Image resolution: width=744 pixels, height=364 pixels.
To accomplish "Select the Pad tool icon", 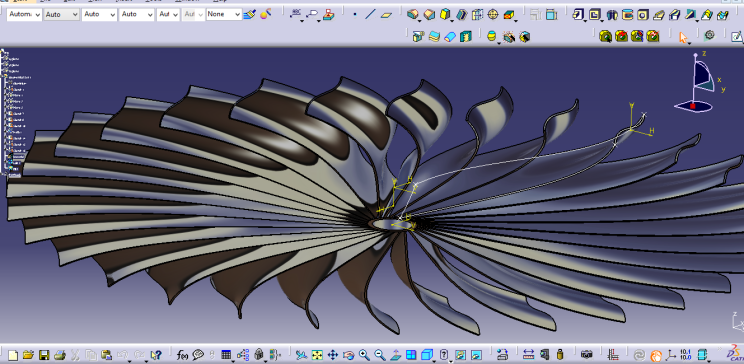I will tap(412, 15).
